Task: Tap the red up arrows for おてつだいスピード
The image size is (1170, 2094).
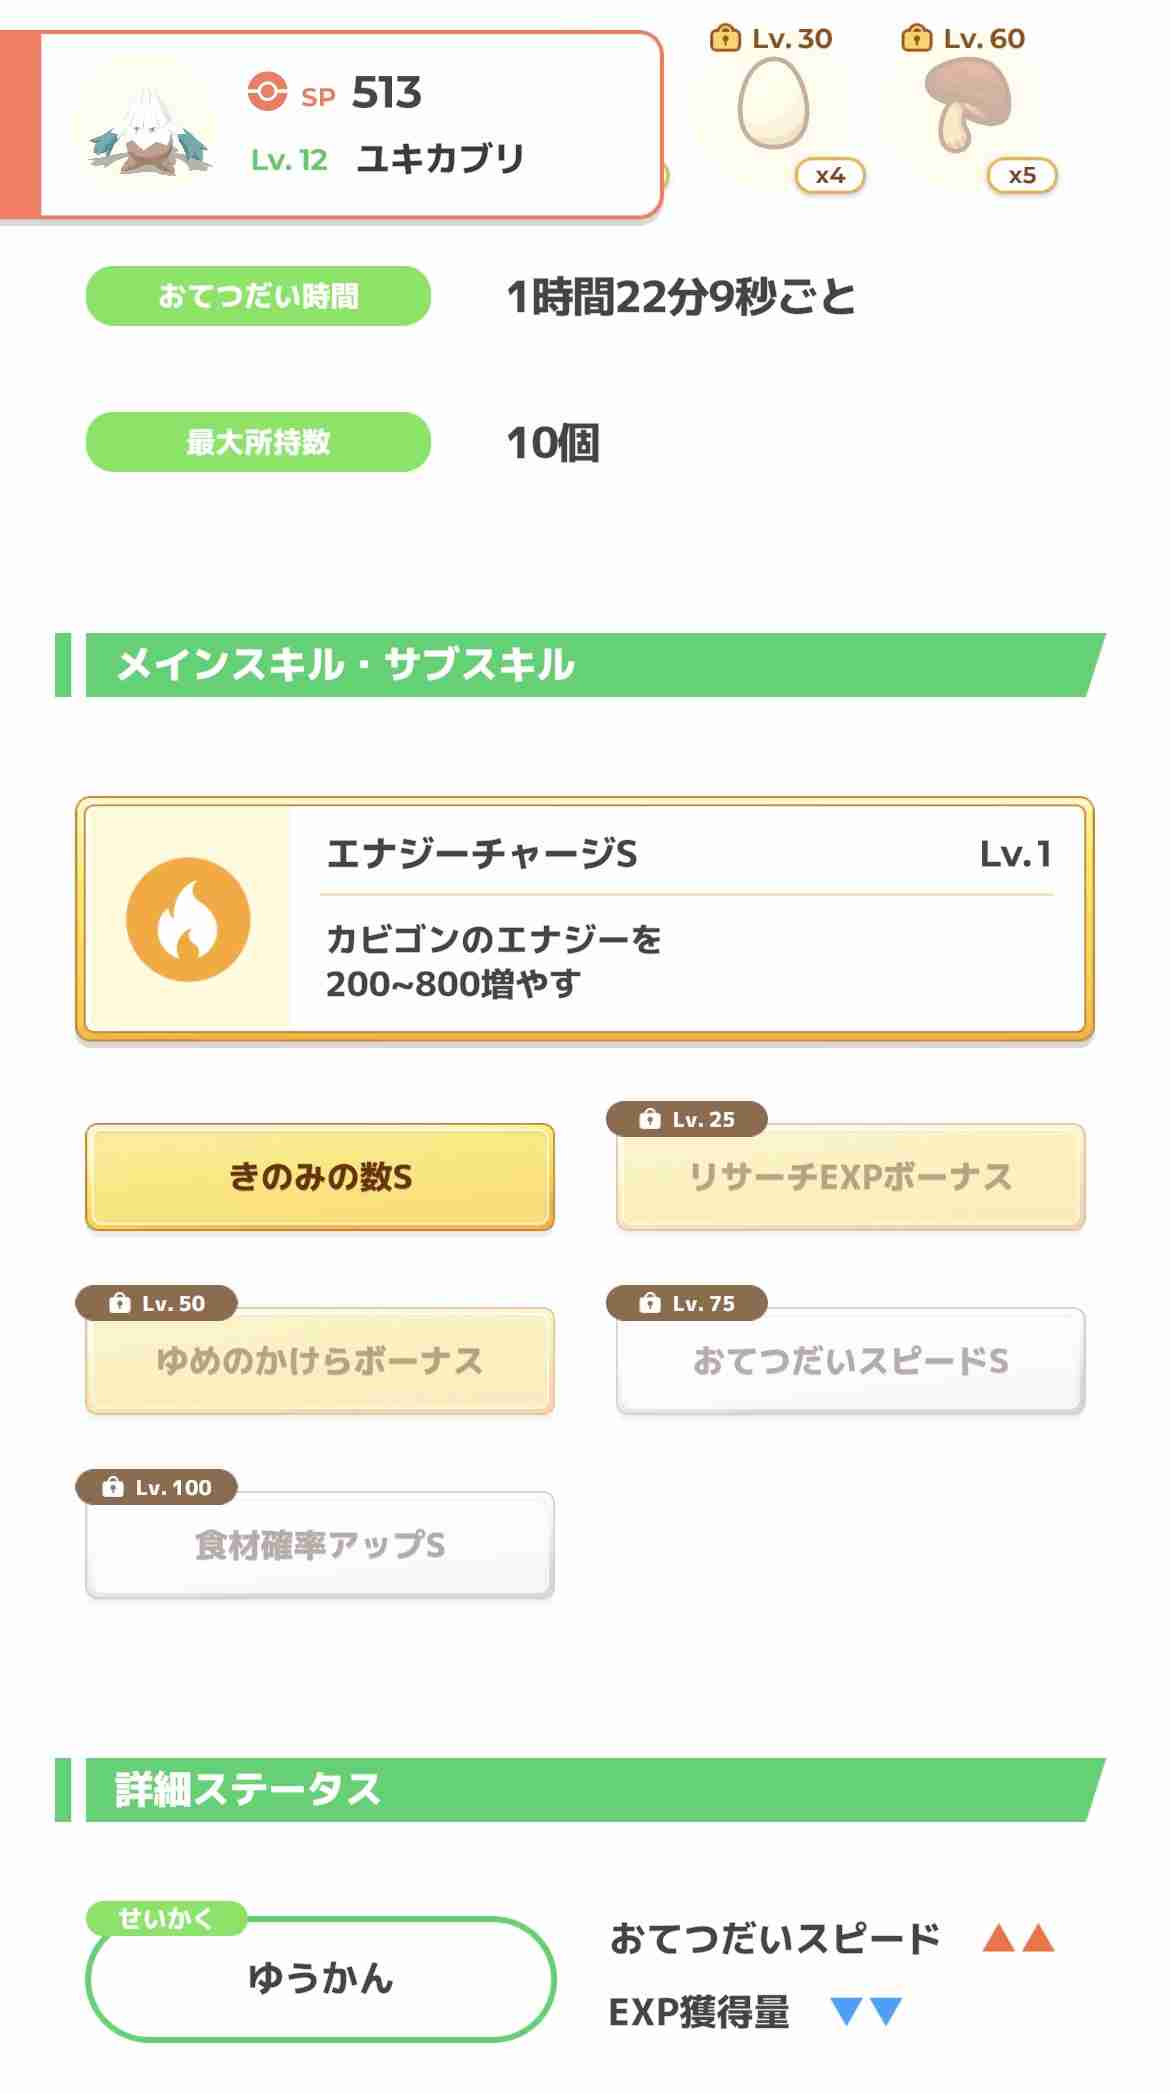Action: [x=1018, y=1938]
